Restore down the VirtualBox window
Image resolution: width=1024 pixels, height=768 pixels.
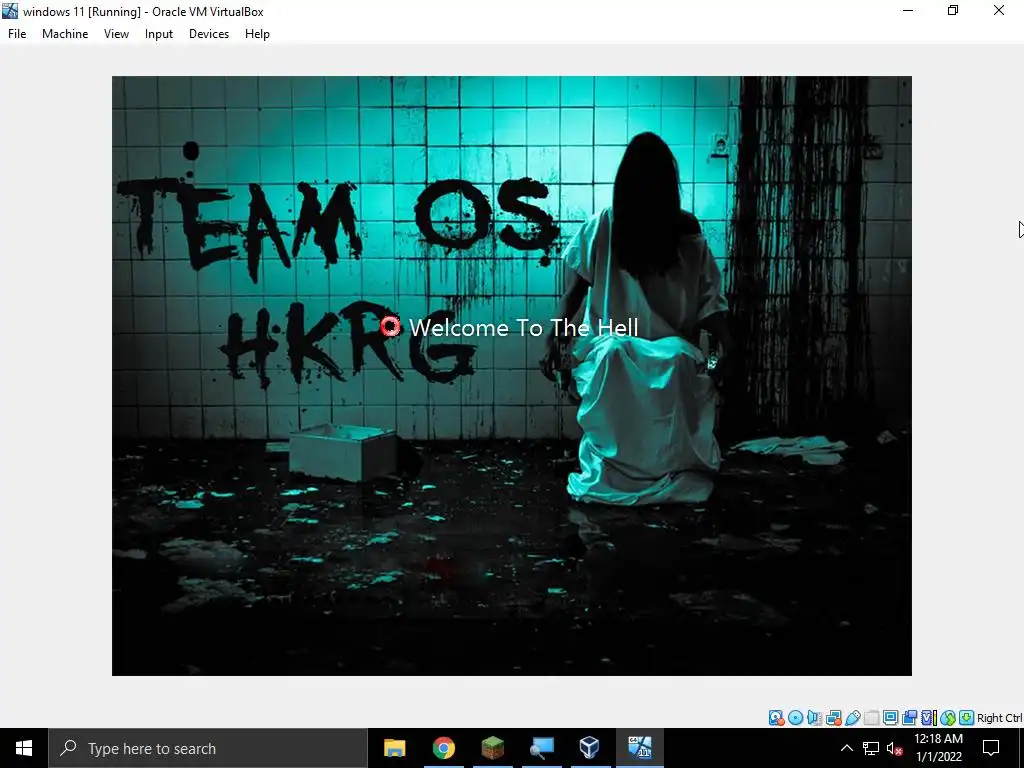tap(953, 10)
